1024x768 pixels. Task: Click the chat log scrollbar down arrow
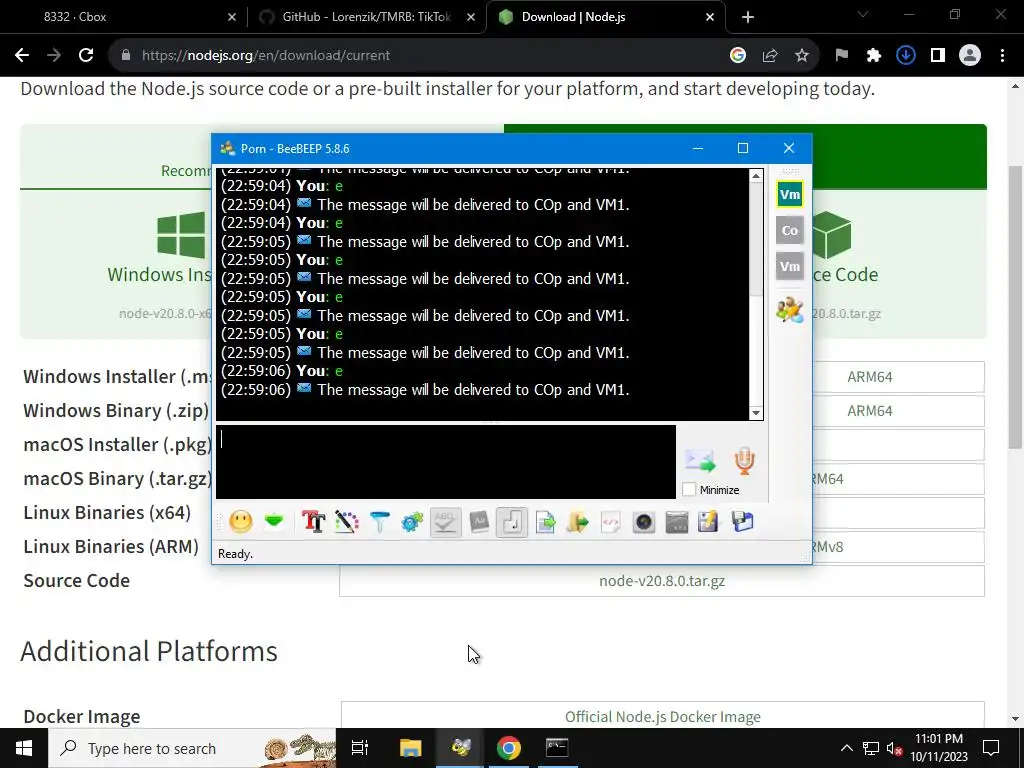point(756,413)
